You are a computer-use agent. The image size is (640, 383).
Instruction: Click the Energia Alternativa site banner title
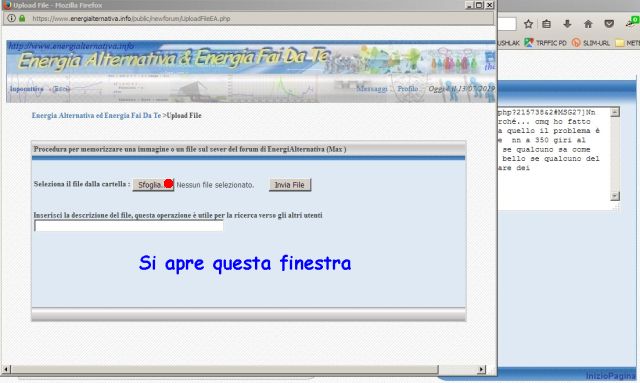[x=174, y=59]
